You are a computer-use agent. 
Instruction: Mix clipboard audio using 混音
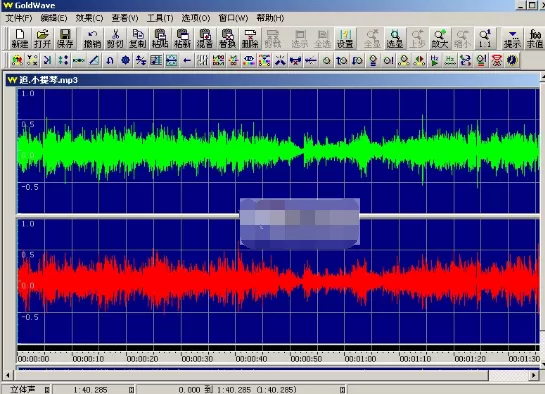pyautogui.click(x=205, y=39)
